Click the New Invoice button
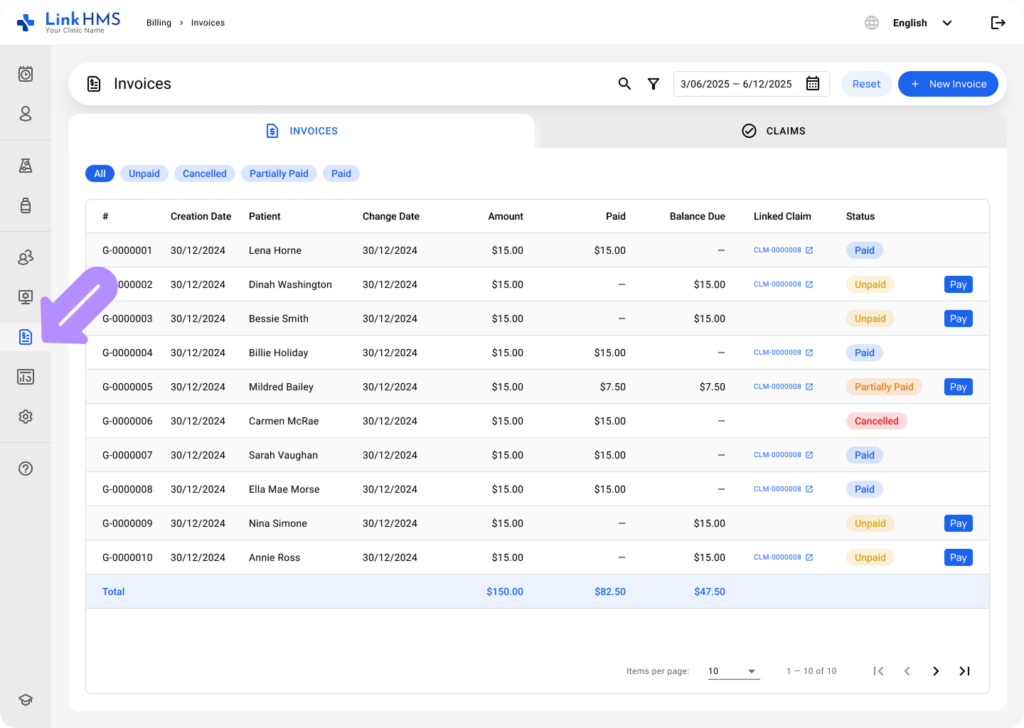This screenshot has height=728, width=1024. coord(948,84)
